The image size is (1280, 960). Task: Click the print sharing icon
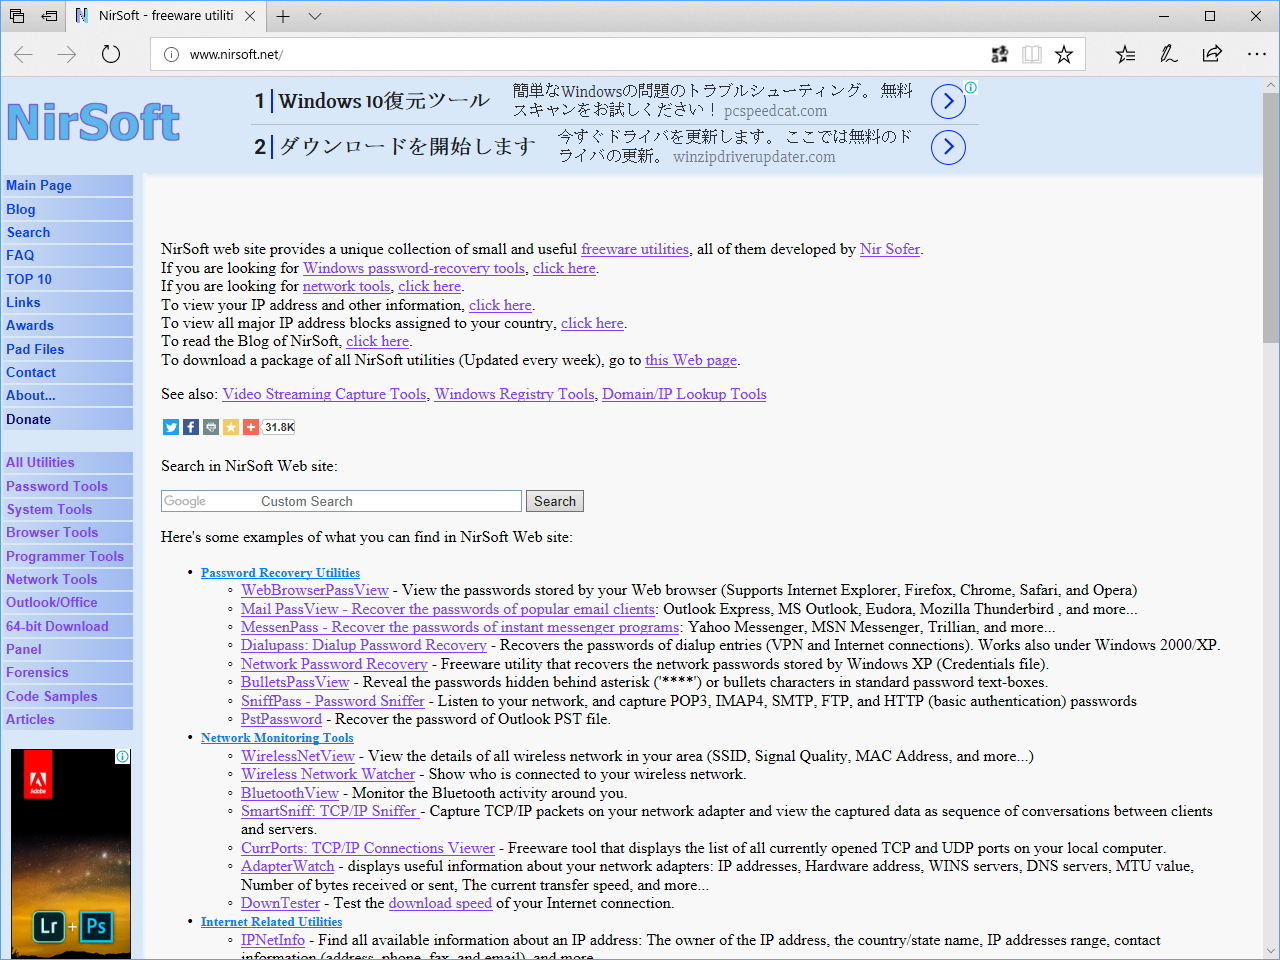[x=210, y=427]
